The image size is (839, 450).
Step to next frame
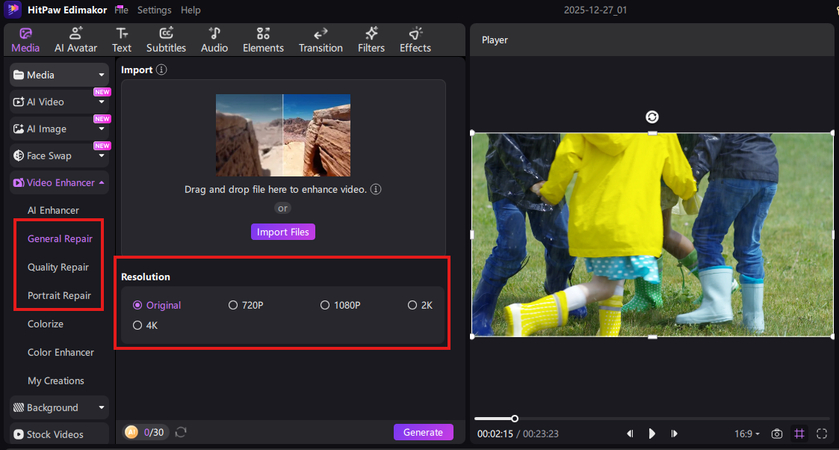click(674, 433)
